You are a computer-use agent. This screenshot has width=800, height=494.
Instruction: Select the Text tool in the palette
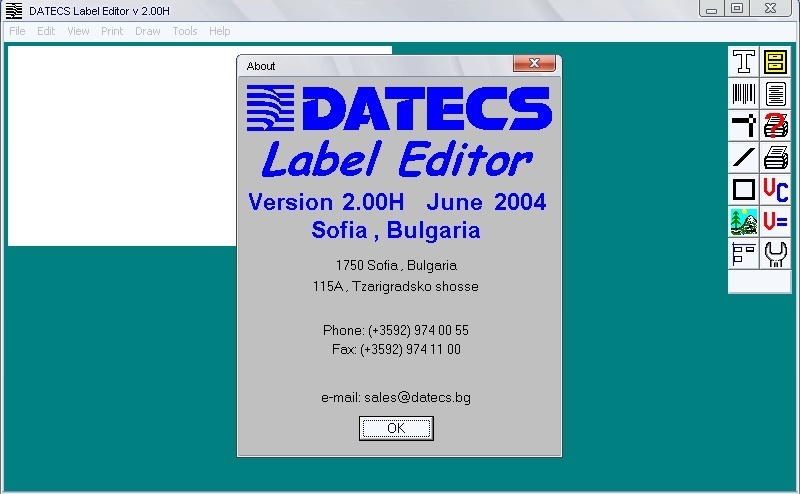click(743, 62)
